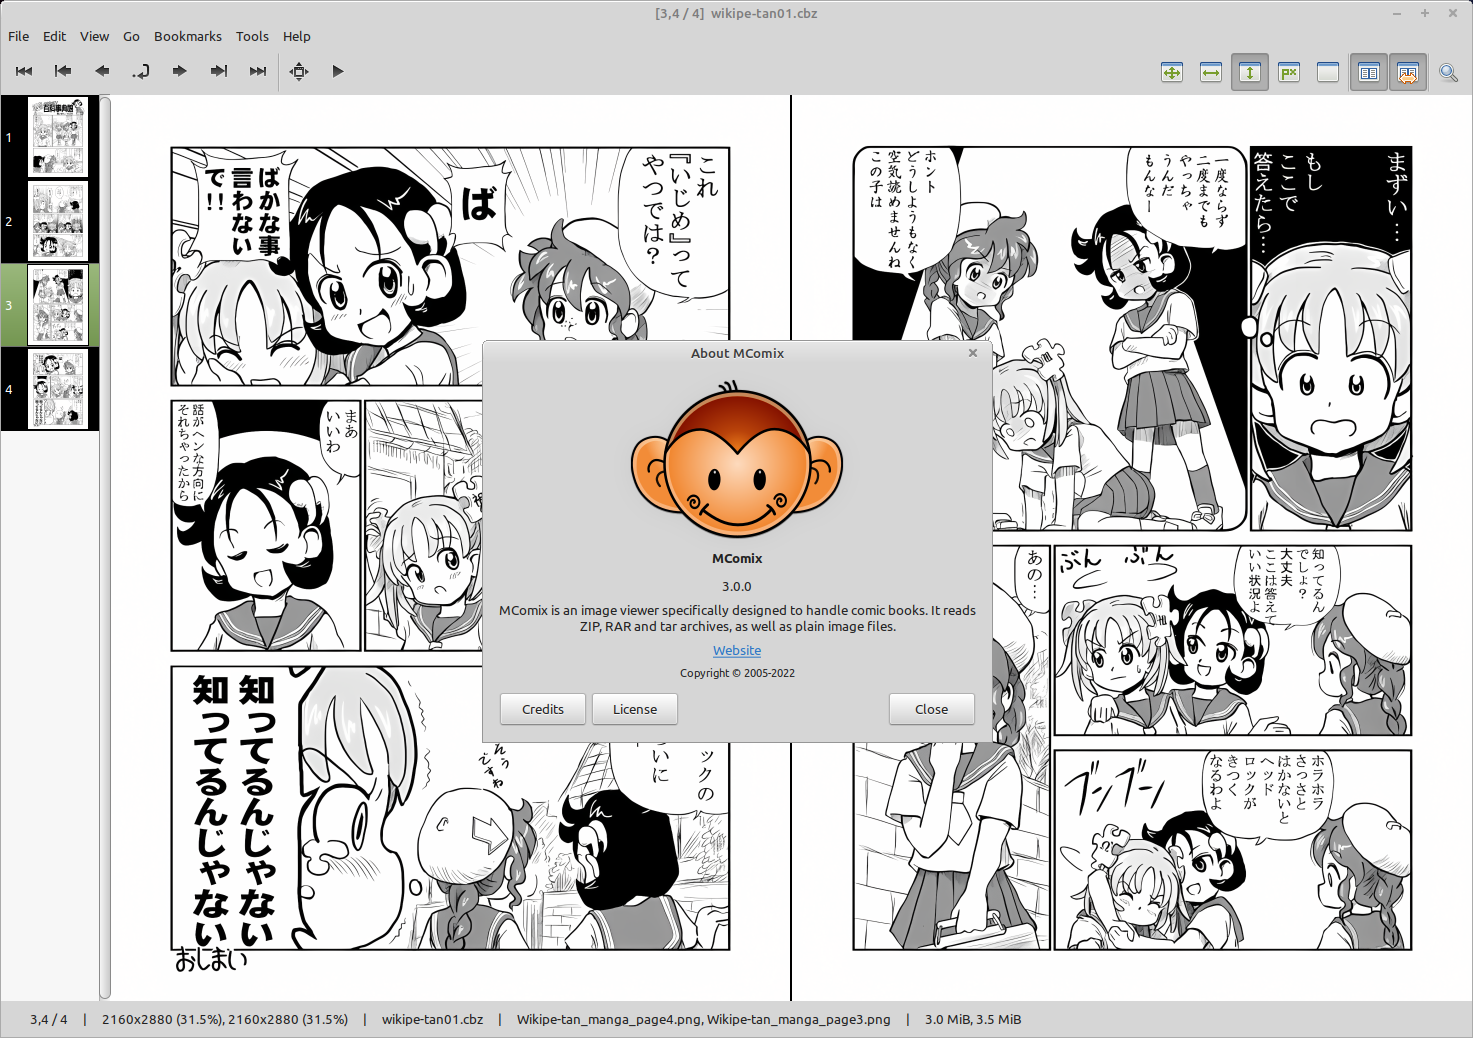Click the thumbnail sidebar scrollbar
Viewport: 1473px width, 1038px height.
[x=105, y=547]
